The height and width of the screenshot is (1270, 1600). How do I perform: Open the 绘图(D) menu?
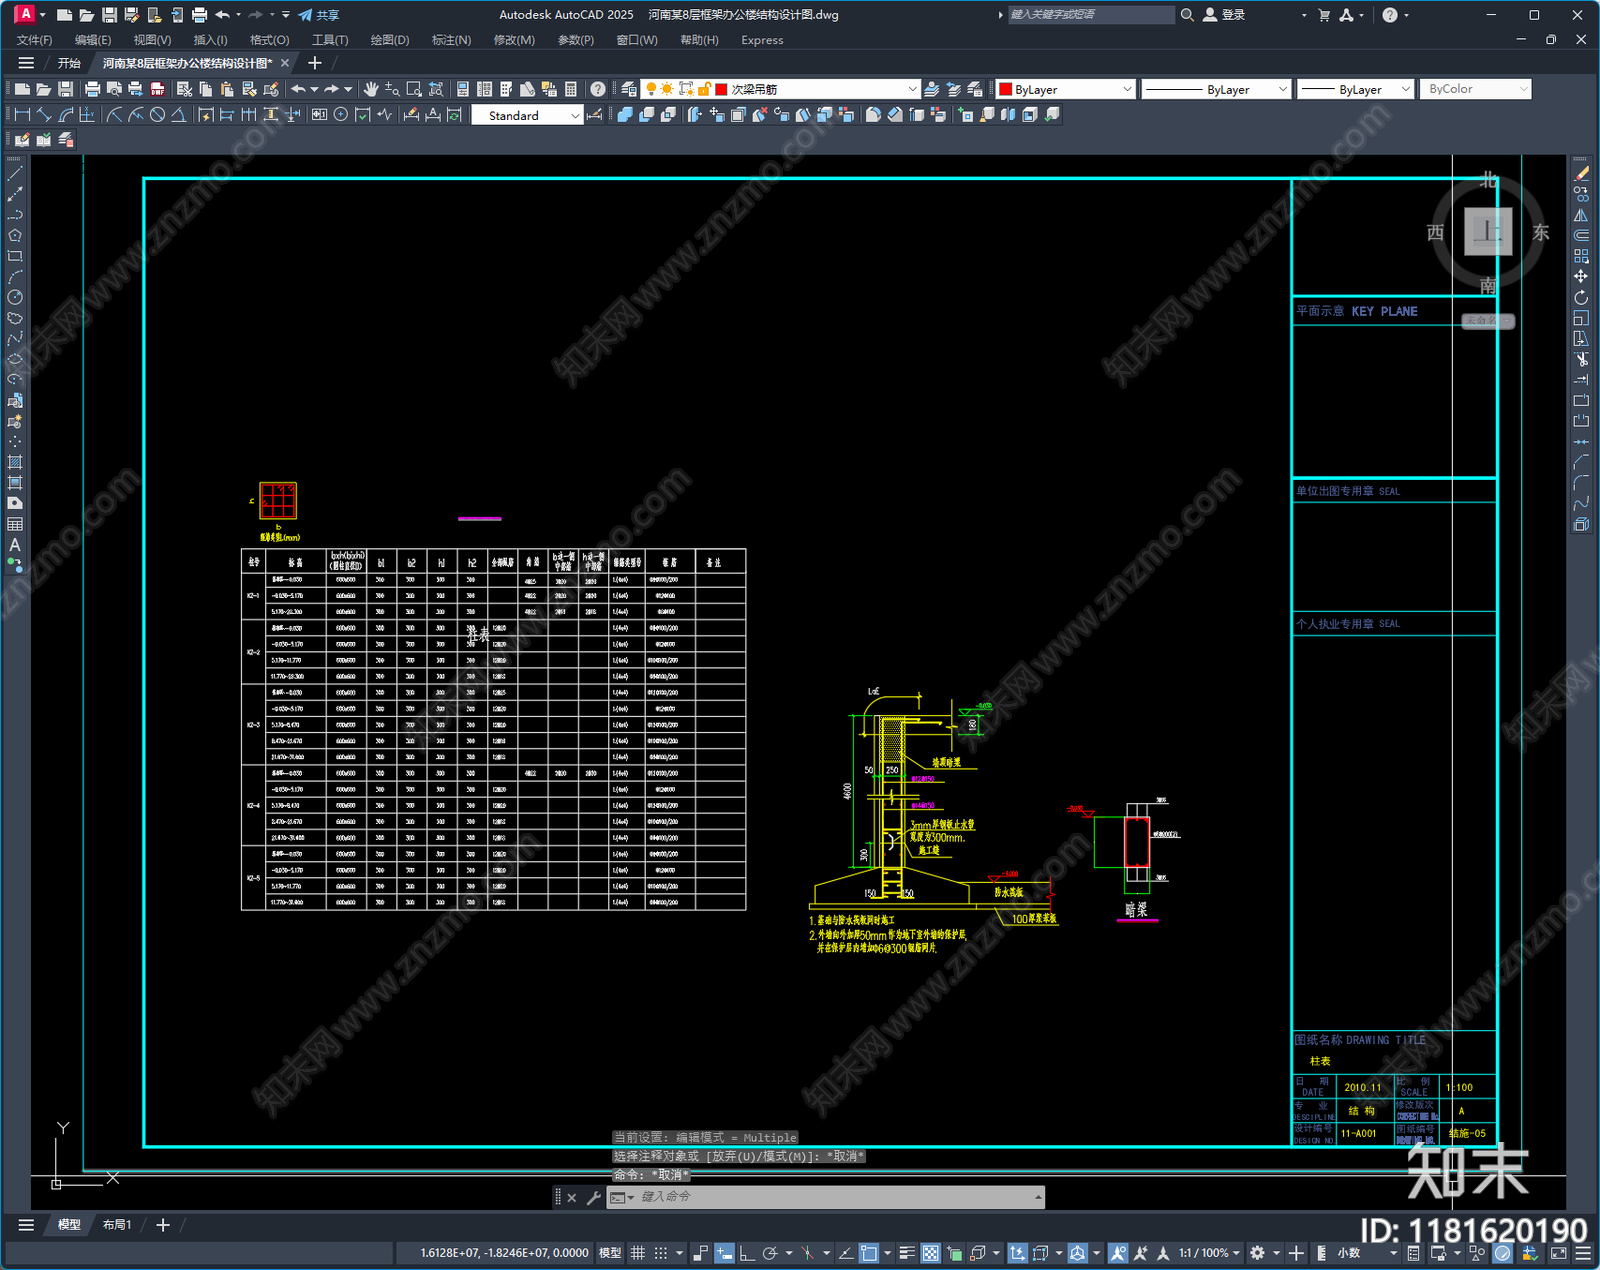(x=390, y=40)
